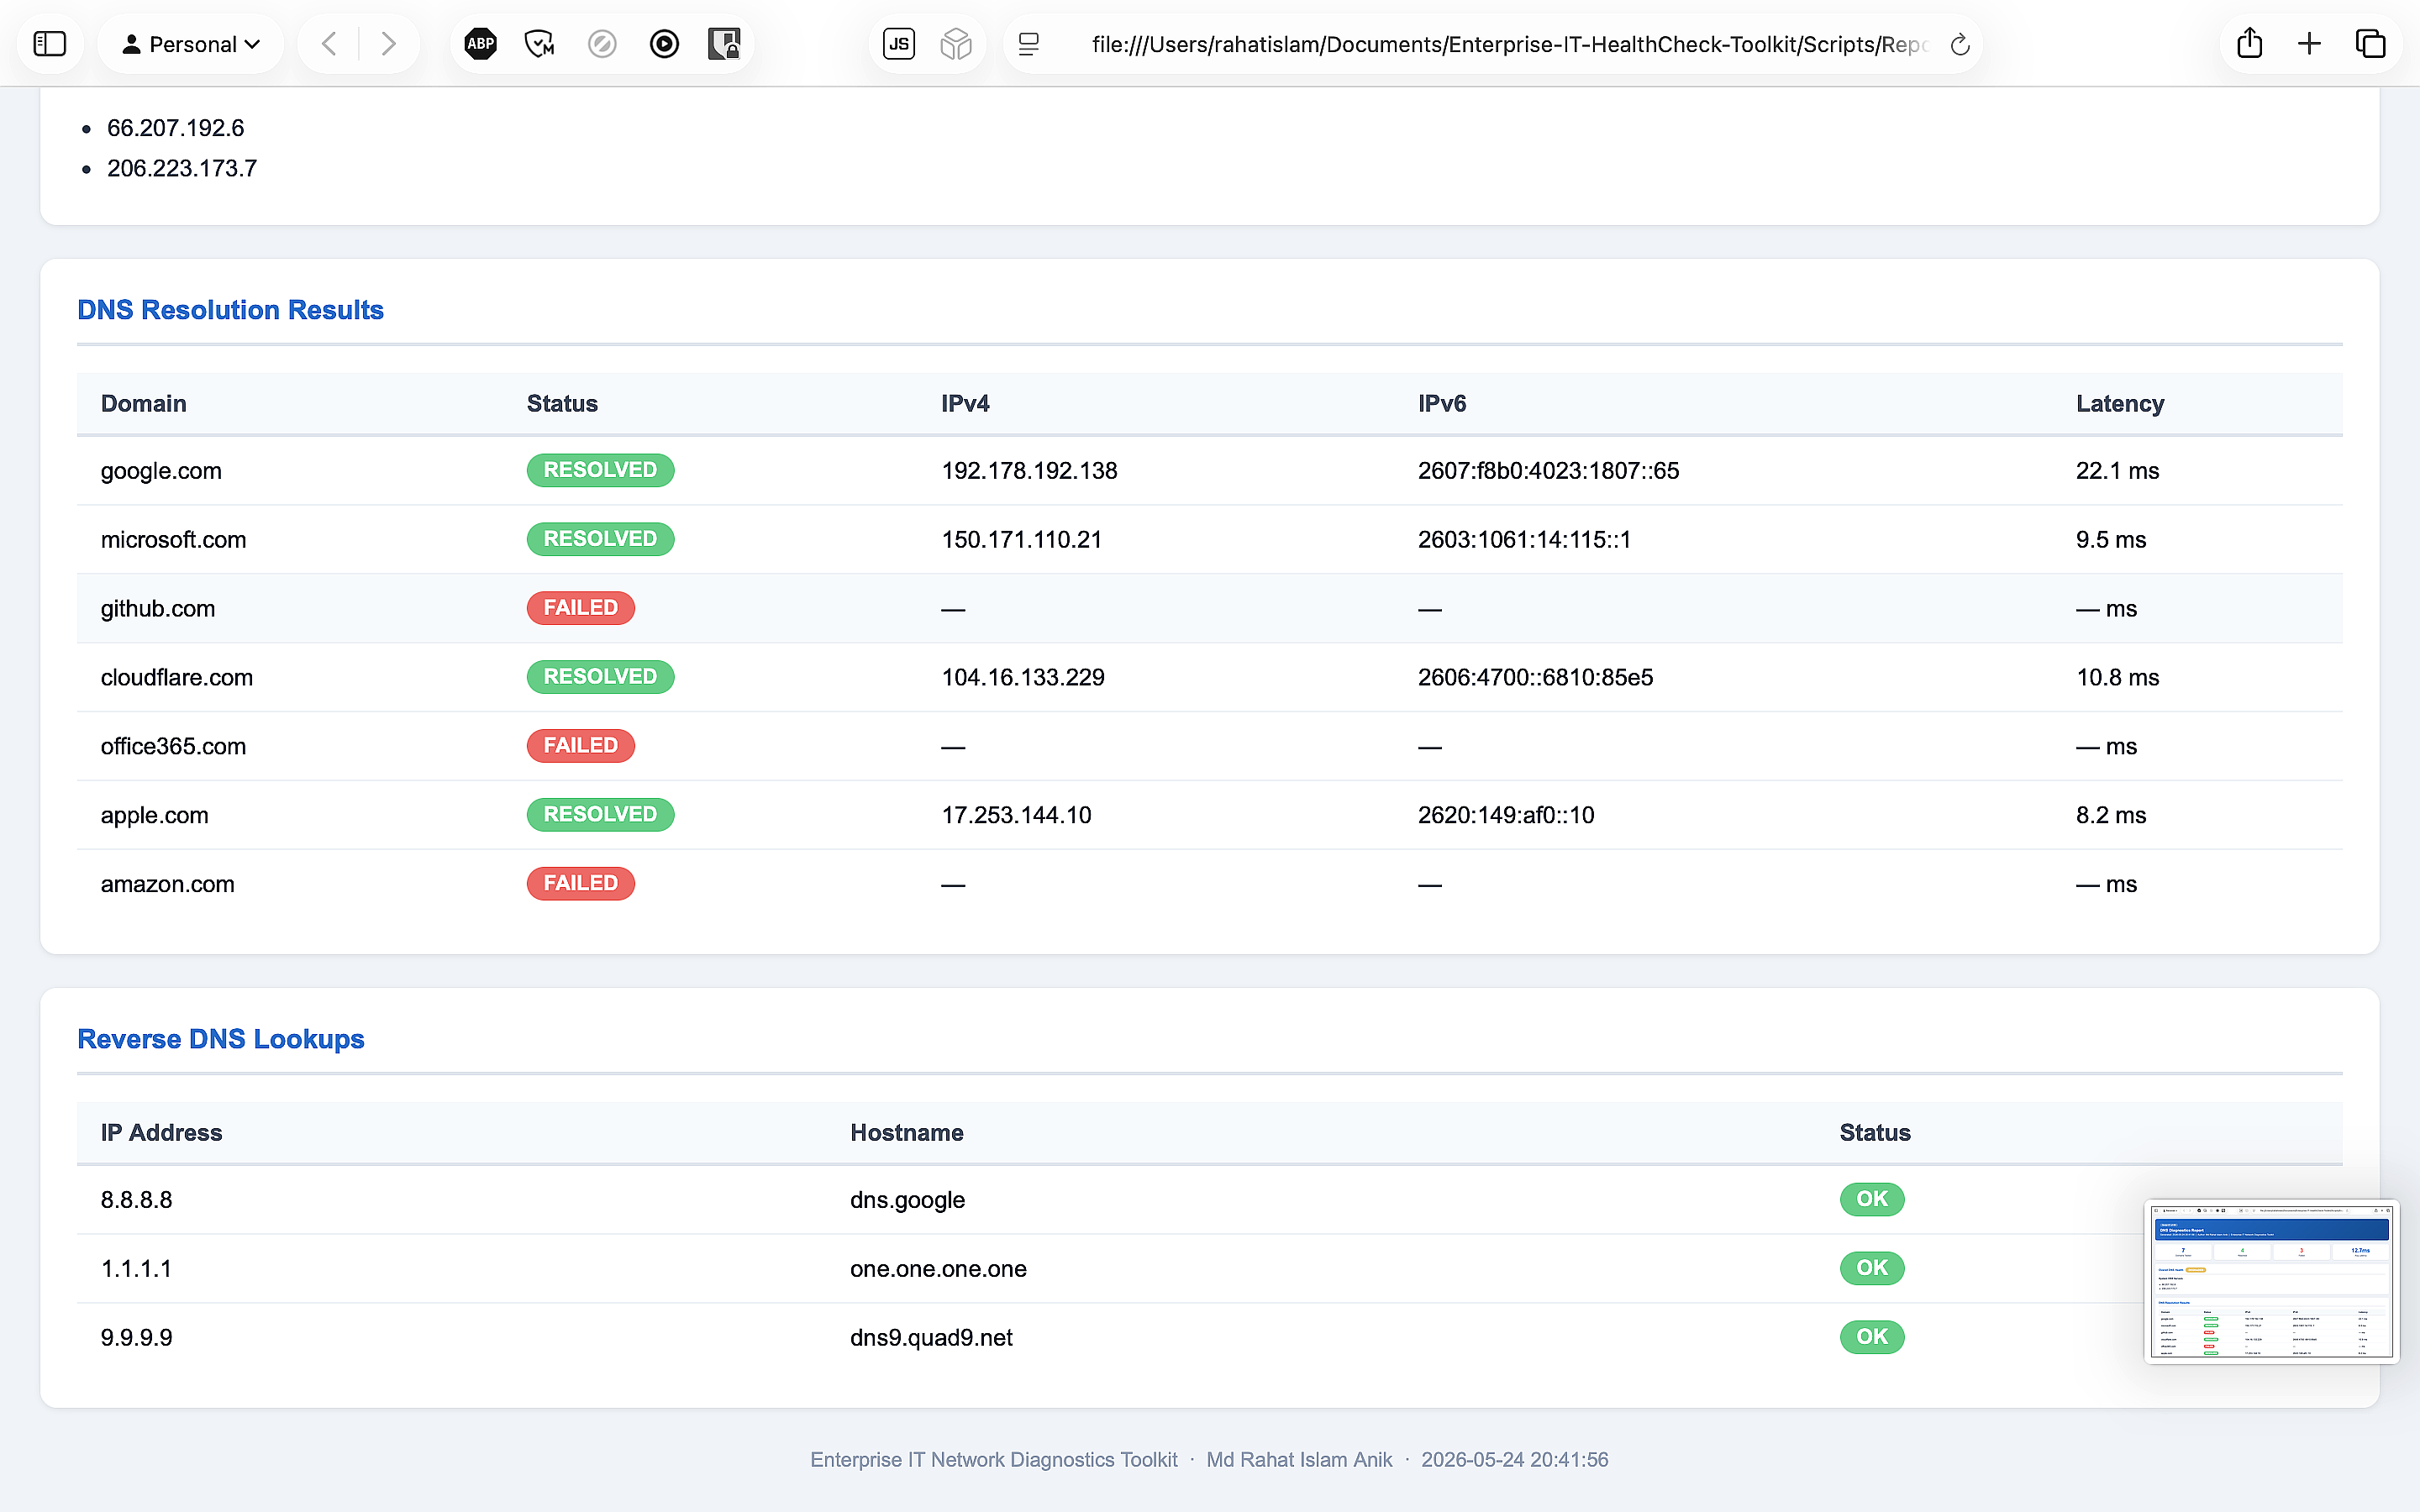2420x1512 pixels.
Task: Reload the current page
Action: (1960, 44)
